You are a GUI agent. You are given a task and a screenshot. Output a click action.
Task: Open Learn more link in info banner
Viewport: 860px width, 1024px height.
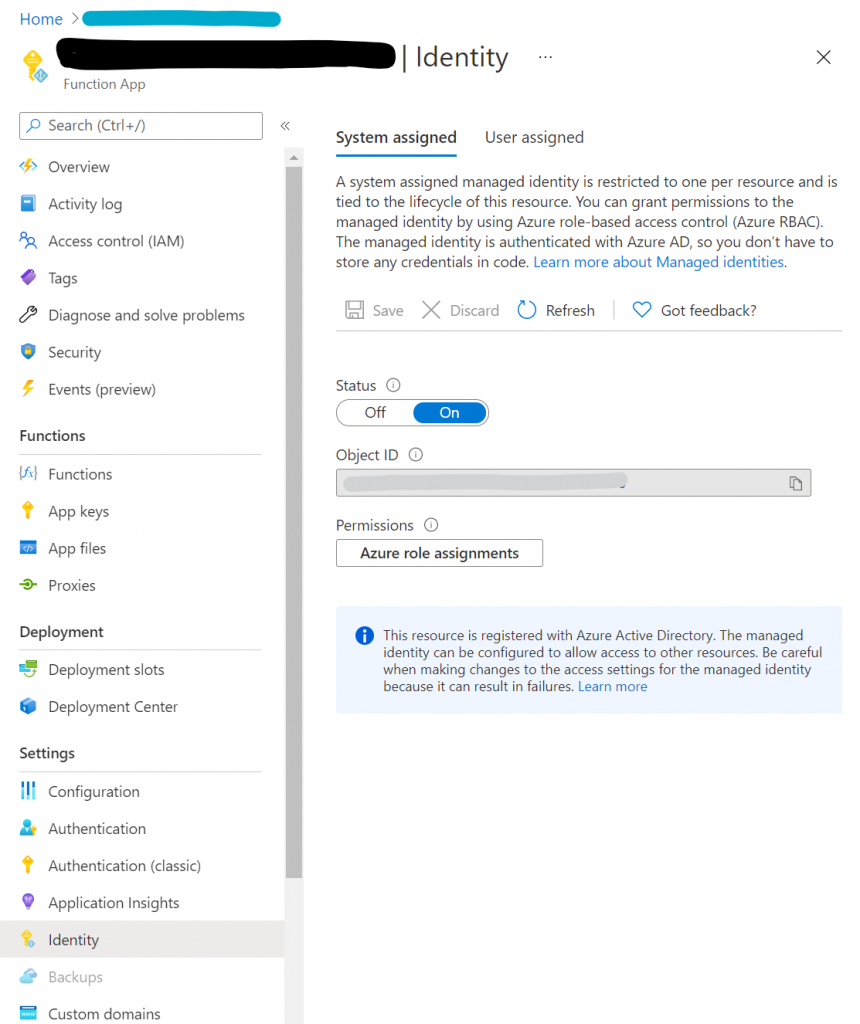pos(613,686)
